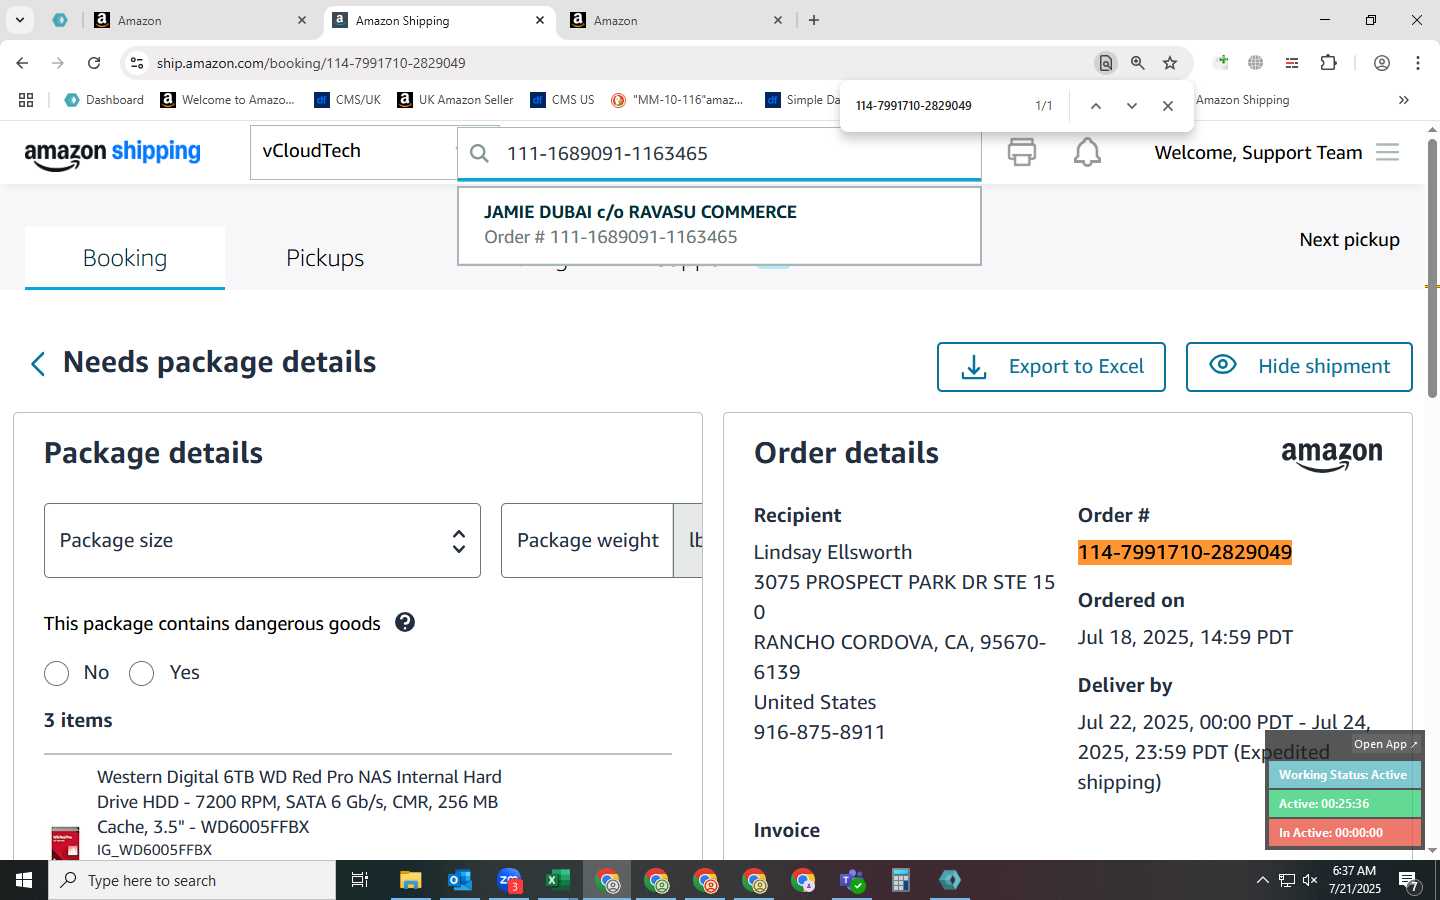The width and height of the screenshot is (1440, 900).
Task: Click the Package weight input field
Action: tap(587, 540)
